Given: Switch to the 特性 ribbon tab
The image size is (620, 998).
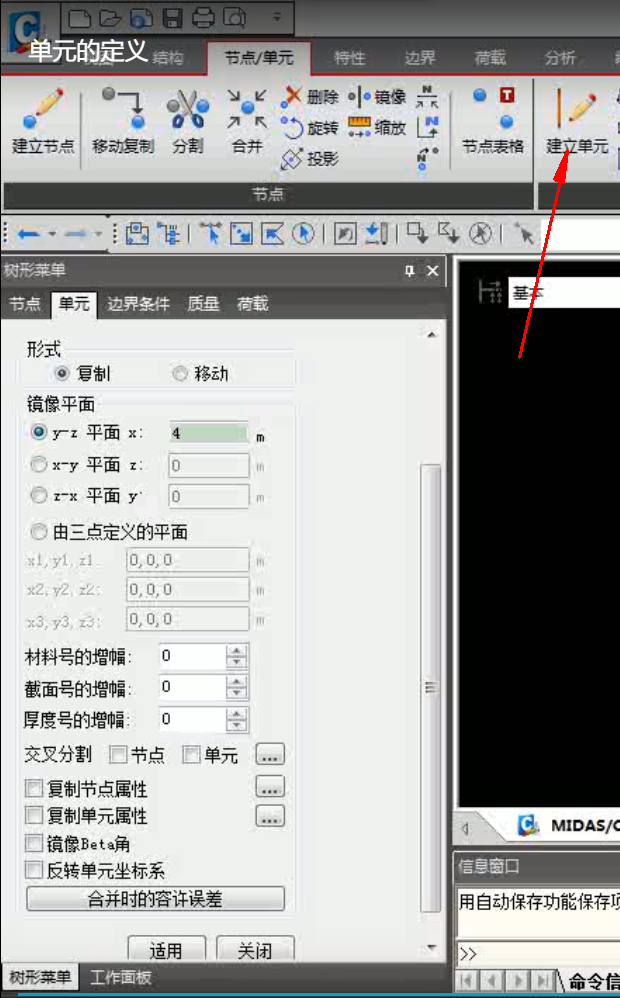Looking at the screenshot, I should pos(349,58).
